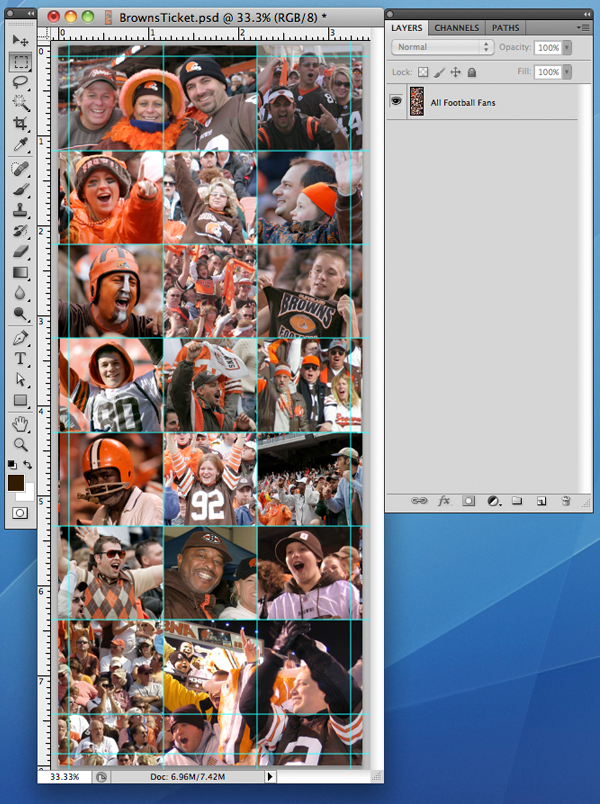Click the zoom percentage field 33.33%
Image resolution: width=600 pixels, height=804 pixels.
tap(65, 776)
